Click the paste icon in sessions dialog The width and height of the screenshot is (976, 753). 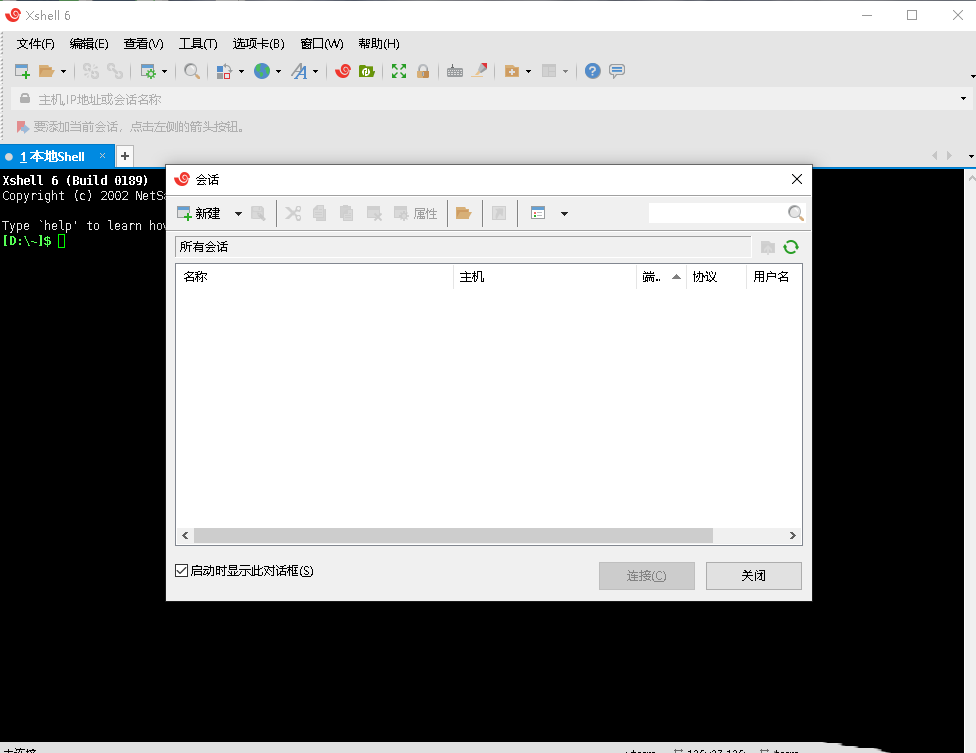point(347,213)
